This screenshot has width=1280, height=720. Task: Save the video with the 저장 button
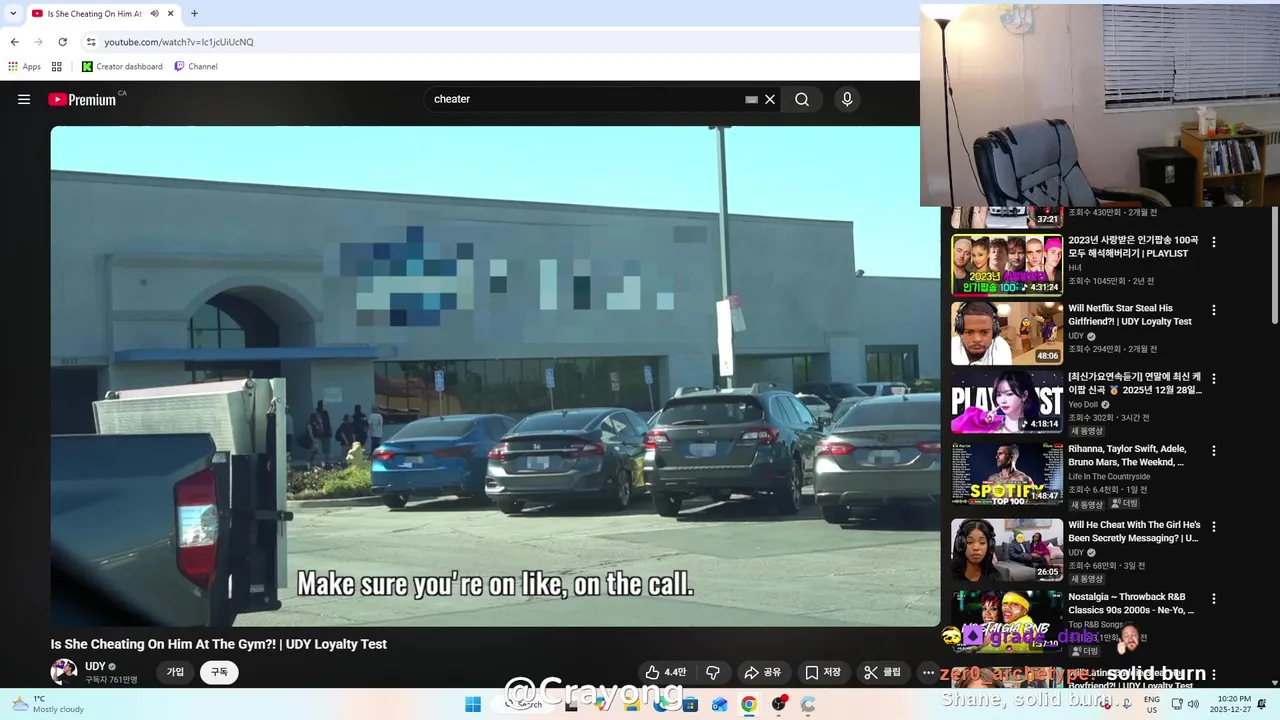pos(823,672)
